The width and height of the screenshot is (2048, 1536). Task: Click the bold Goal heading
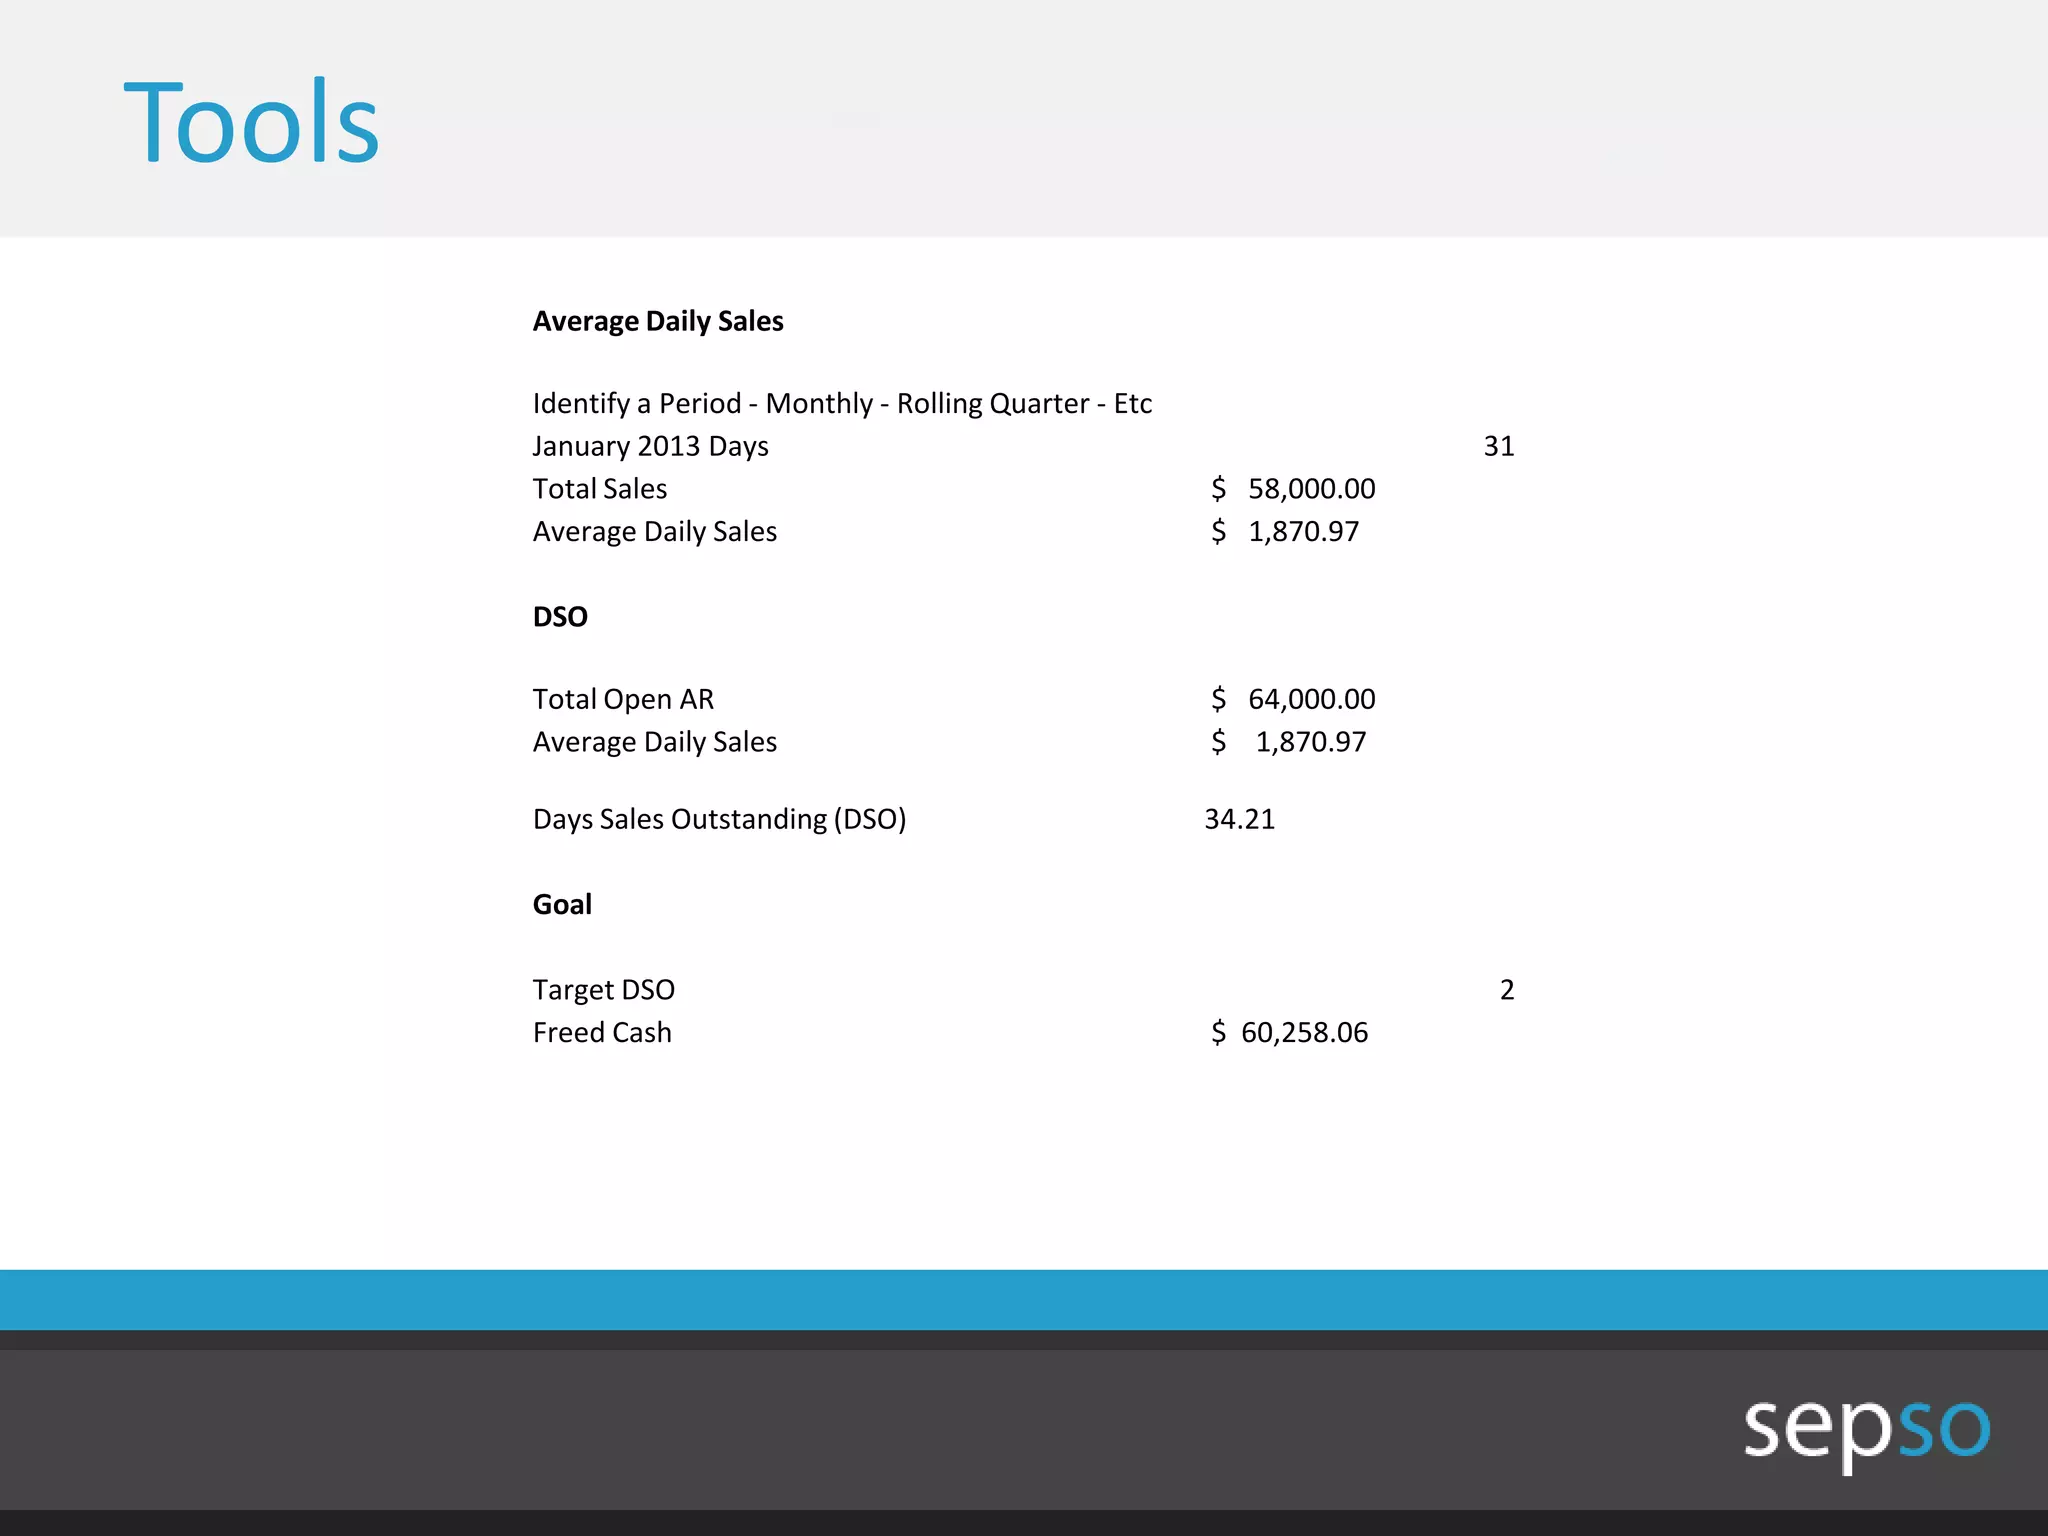tap(562, 904)
